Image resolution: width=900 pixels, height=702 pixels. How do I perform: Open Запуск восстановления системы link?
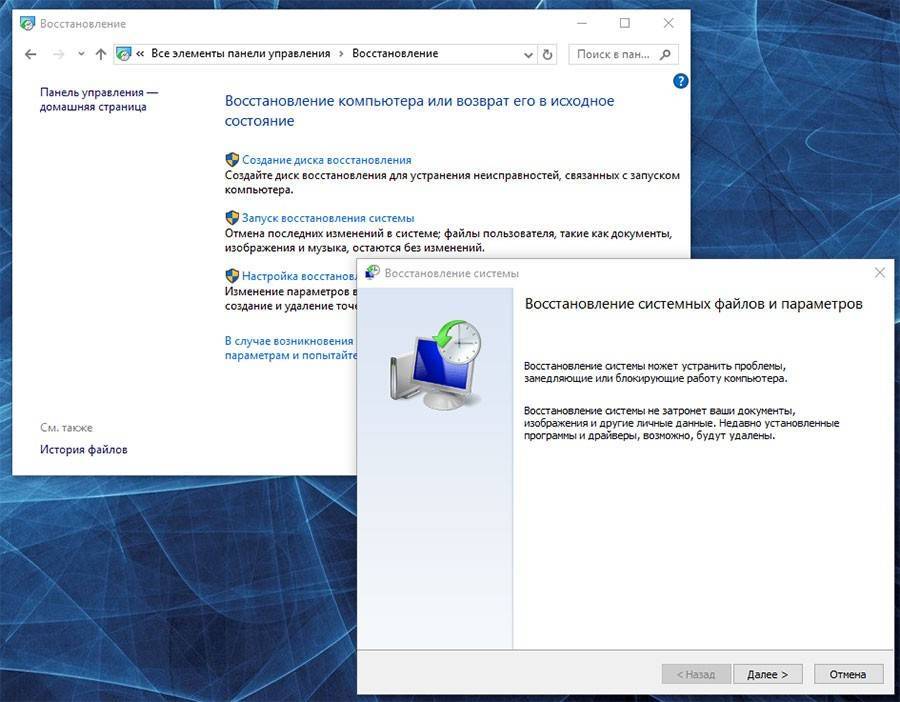[x=328, y=218]
